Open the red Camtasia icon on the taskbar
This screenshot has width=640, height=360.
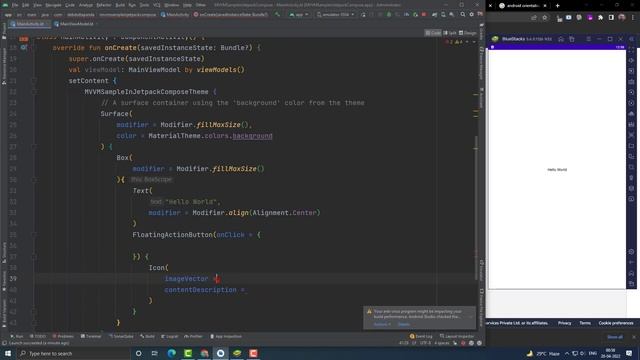click(x=253, y=353)
